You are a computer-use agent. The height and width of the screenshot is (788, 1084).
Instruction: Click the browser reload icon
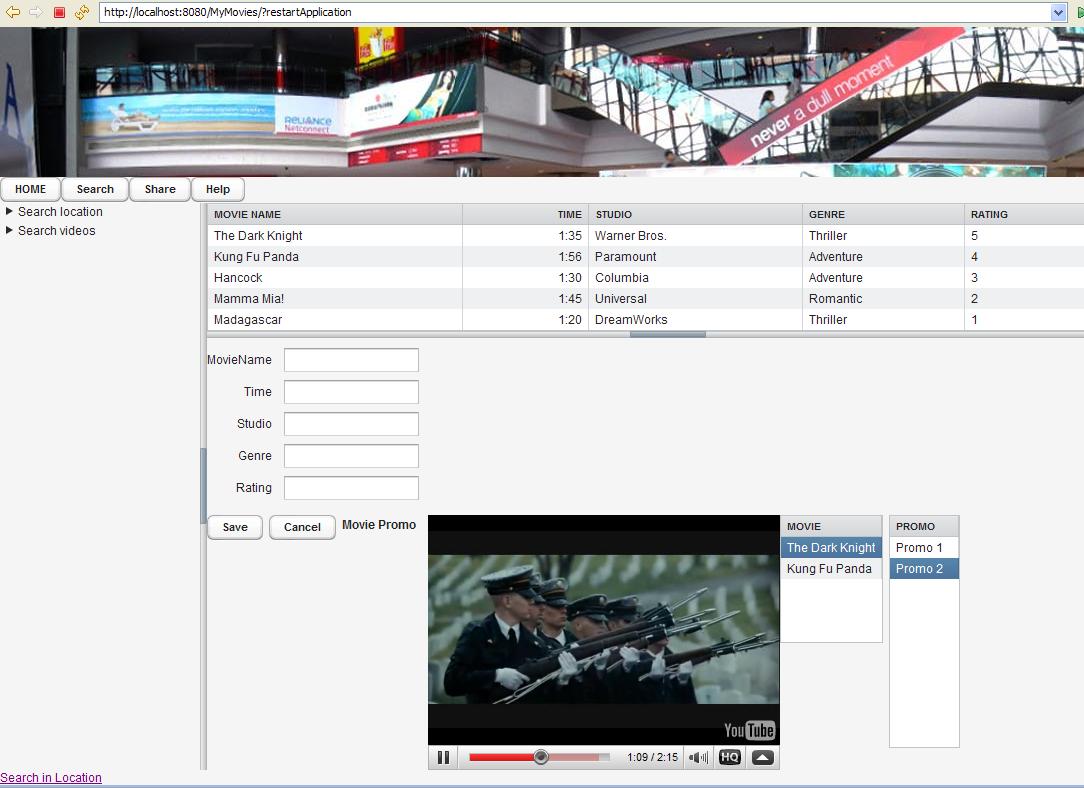pos(82,12)
